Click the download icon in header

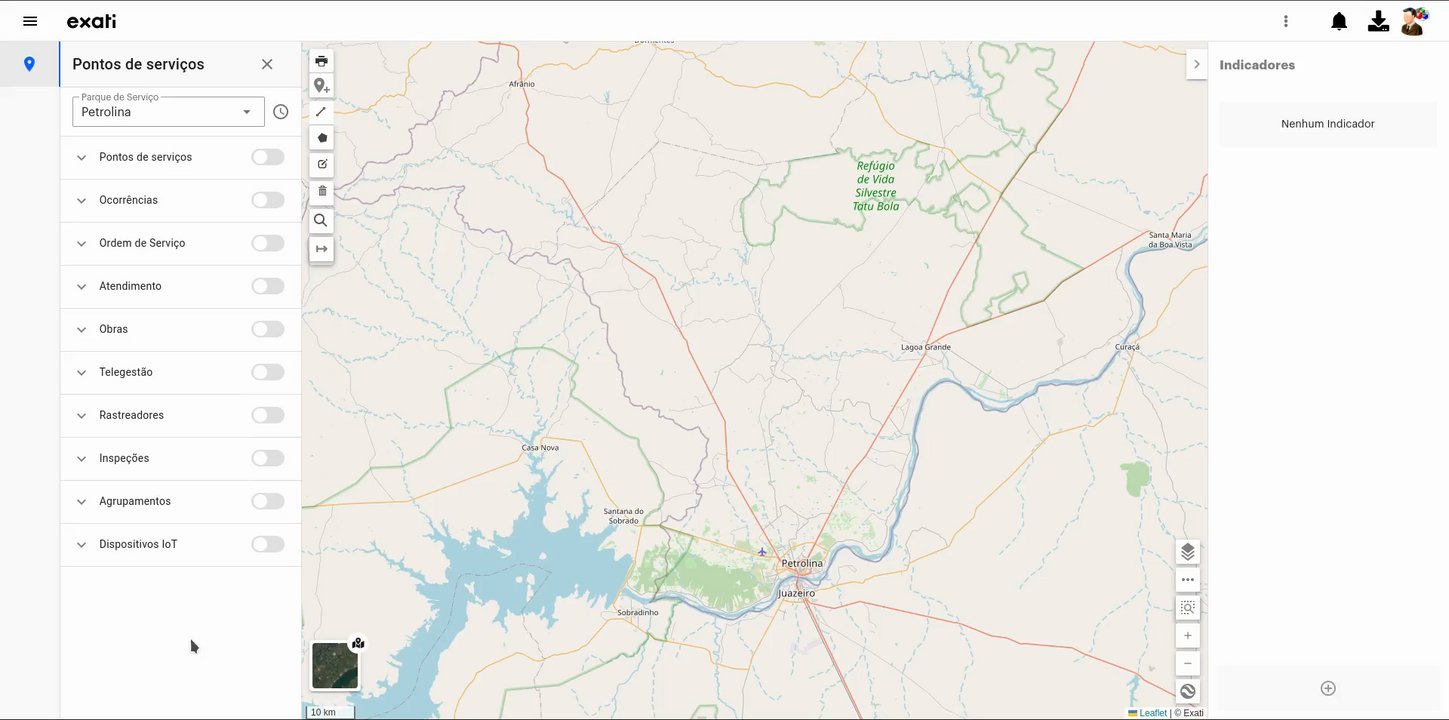pyautogui.click(x=1378, y=21)
